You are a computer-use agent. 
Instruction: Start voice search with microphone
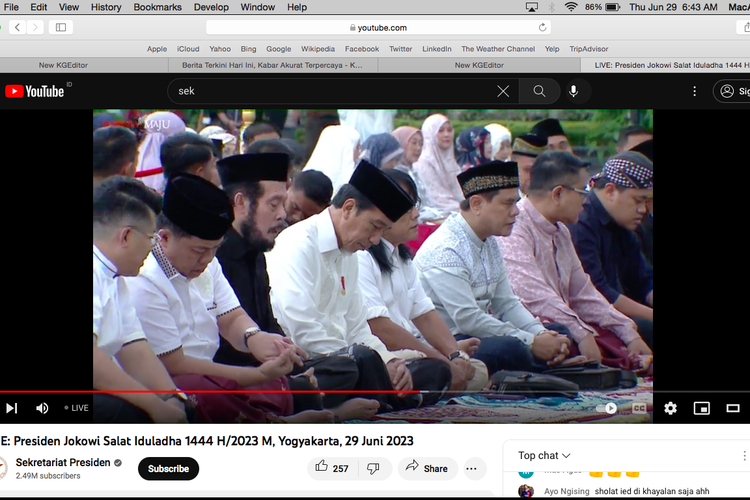[x=574, y=91]
